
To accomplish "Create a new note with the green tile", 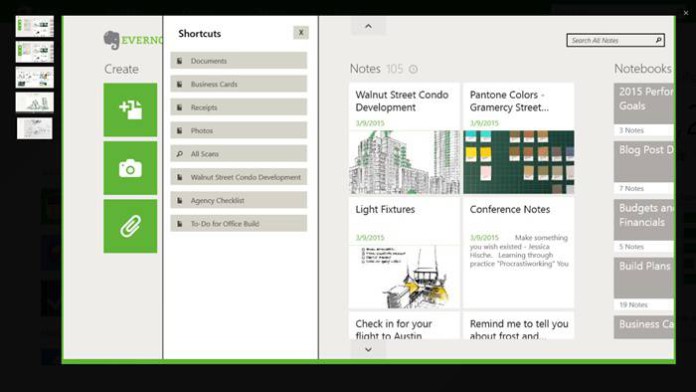I will click(130, 110).
